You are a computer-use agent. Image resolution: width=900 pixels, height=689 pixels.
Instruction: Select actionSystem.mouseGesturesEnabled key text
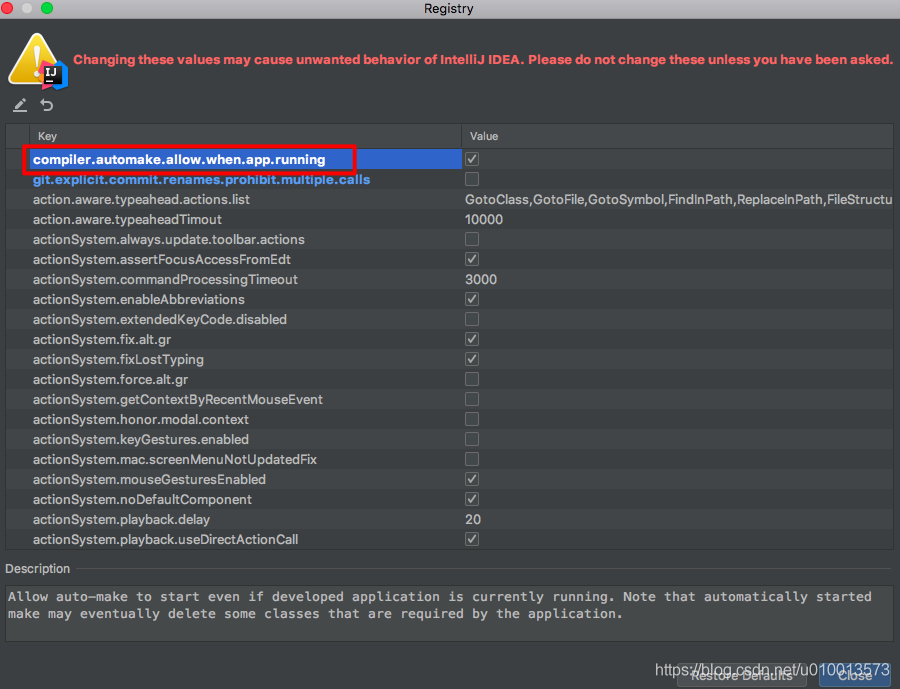pyautogui.click(x=149, y=479)
